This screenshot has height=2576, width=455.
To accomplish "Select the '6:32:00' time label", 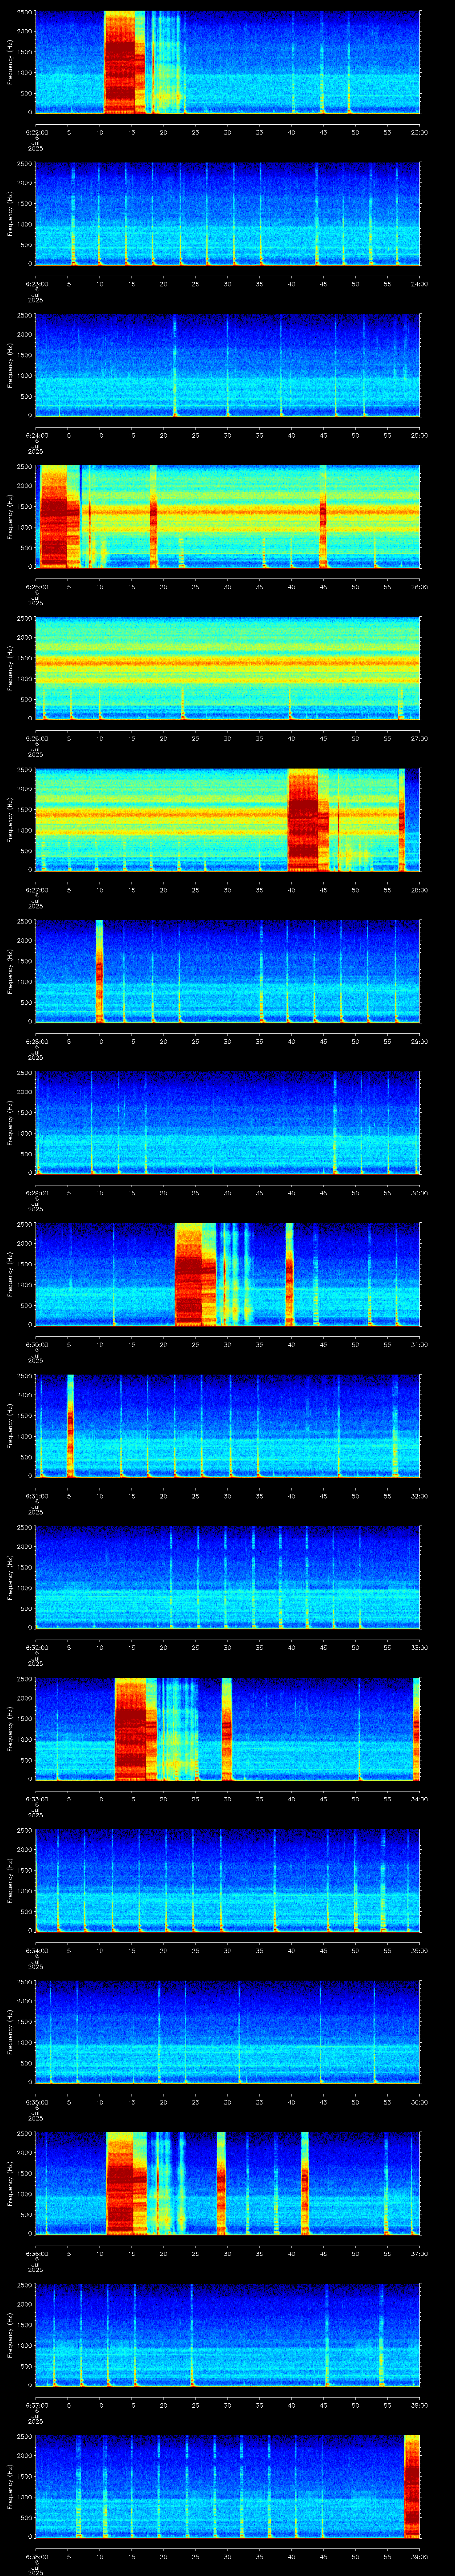I will (x=36, y=1647).
